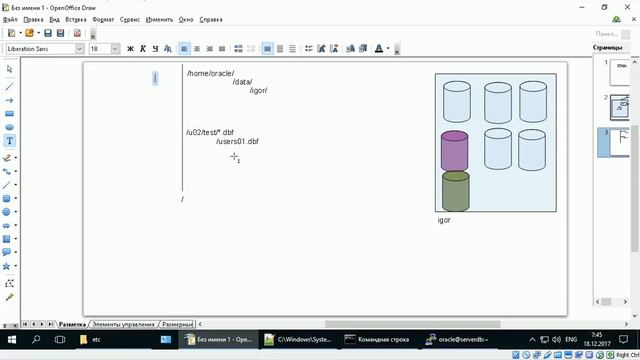The width and height of the screenshot is (640, 360).
Task: Select the green cylinder shape
Action: click(456, 191)
